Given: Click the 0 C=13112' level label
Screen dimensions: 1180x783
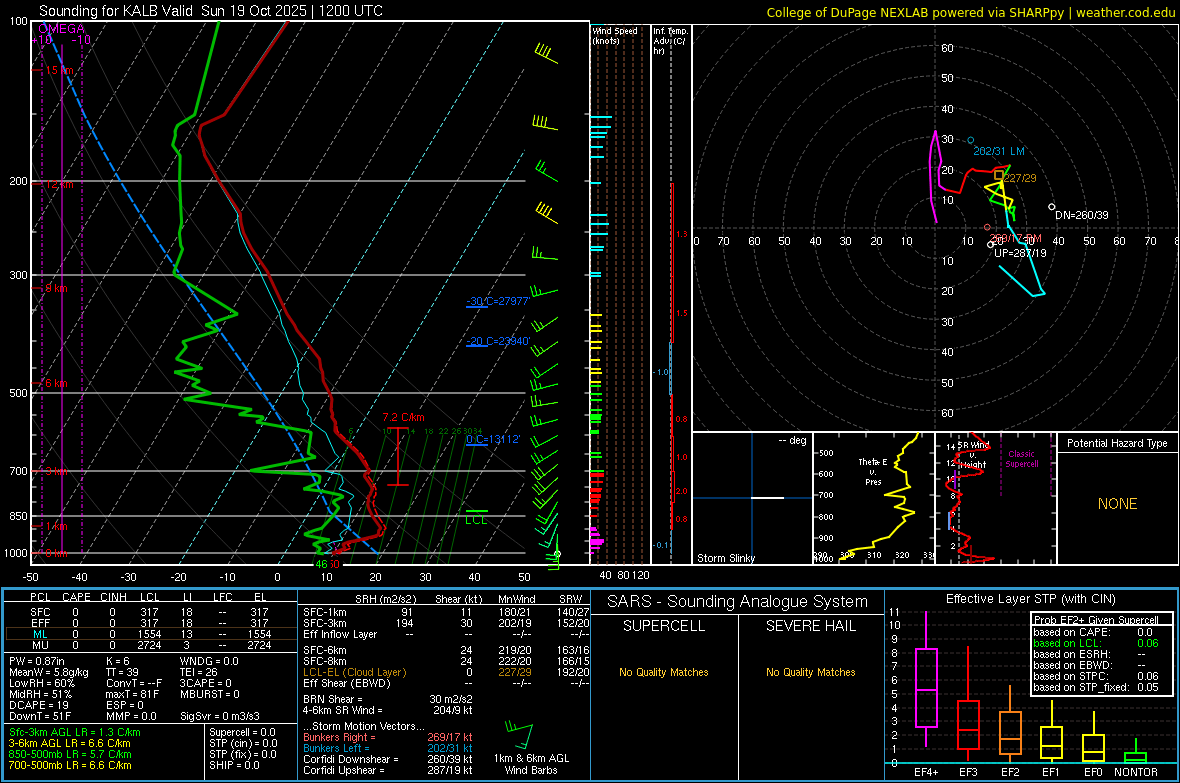Looking at the screenshot, I should coord(493,440).
